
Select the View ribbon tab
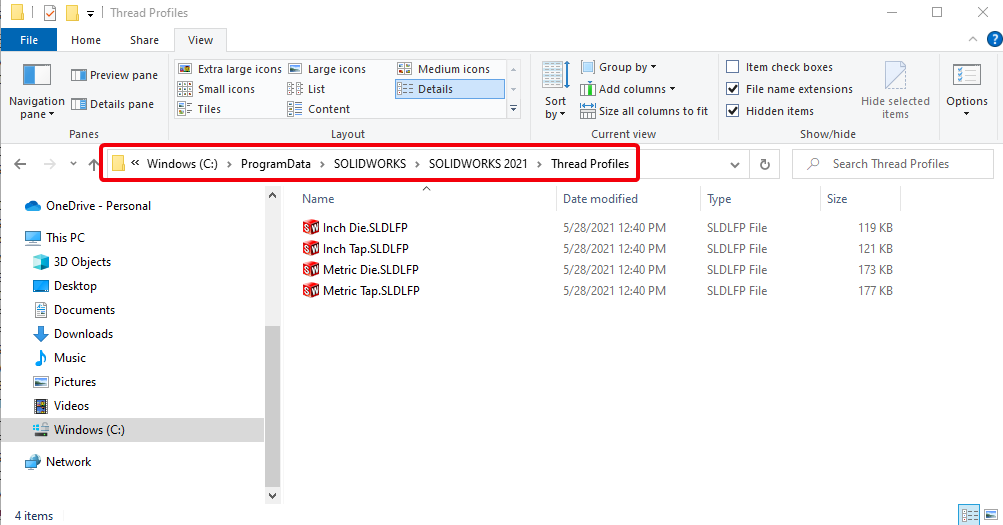(200, 40)
